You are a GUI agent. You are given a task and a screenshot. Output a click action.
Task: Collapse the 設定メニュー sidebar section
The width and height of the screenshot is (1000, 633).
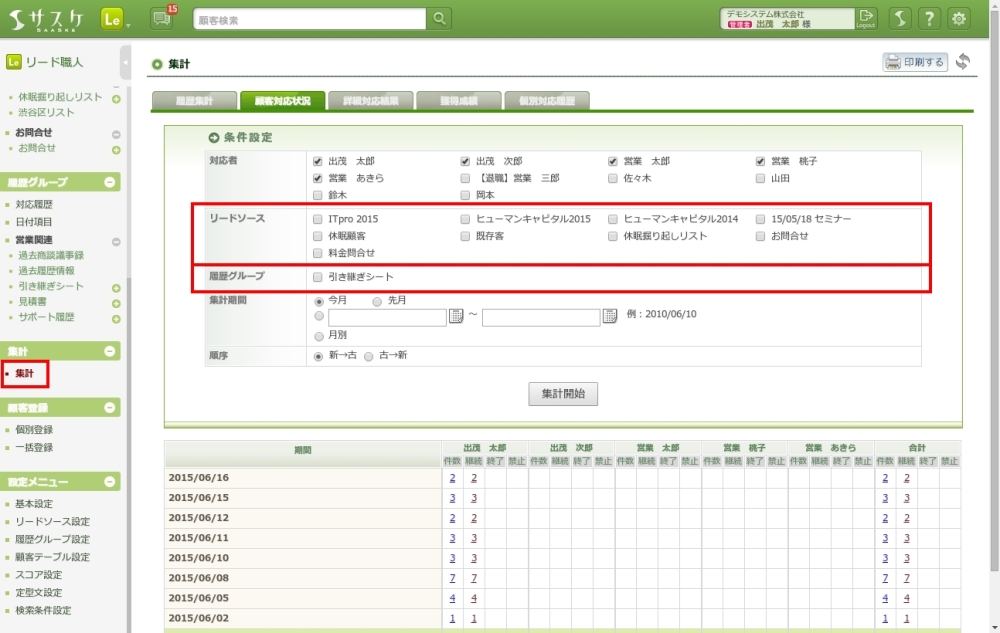click(x=111, y=481)
